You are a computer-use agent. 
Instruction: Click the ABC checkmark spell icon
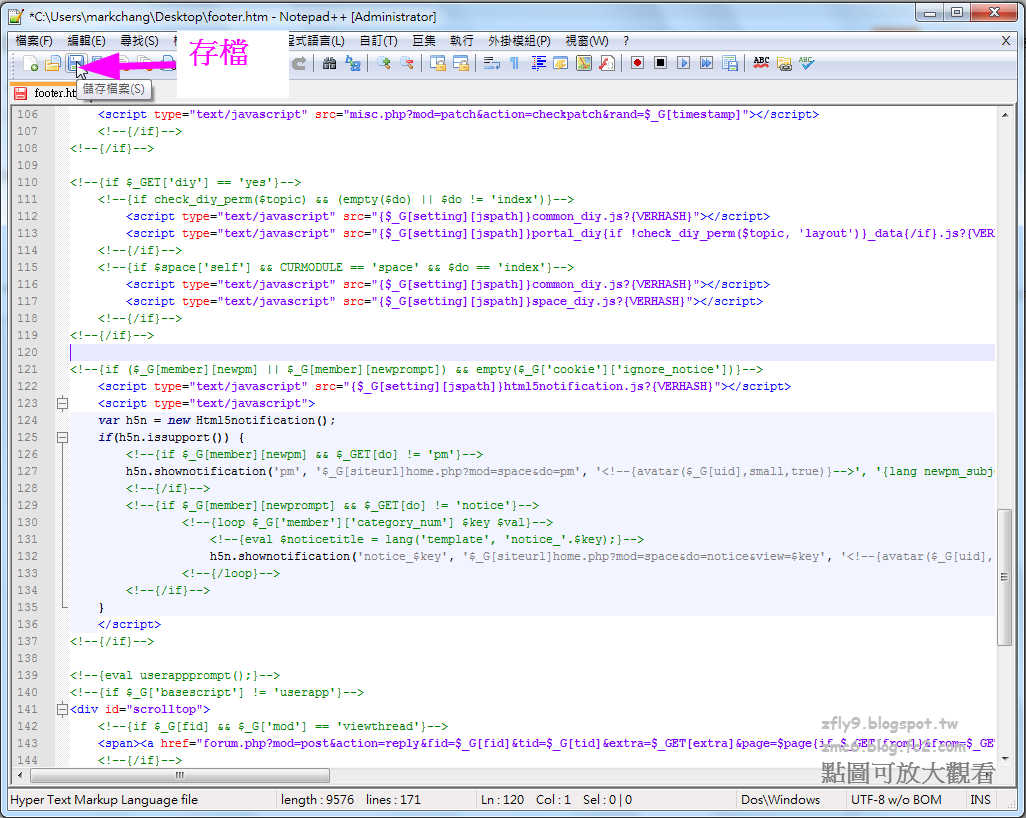pos(807,63)
